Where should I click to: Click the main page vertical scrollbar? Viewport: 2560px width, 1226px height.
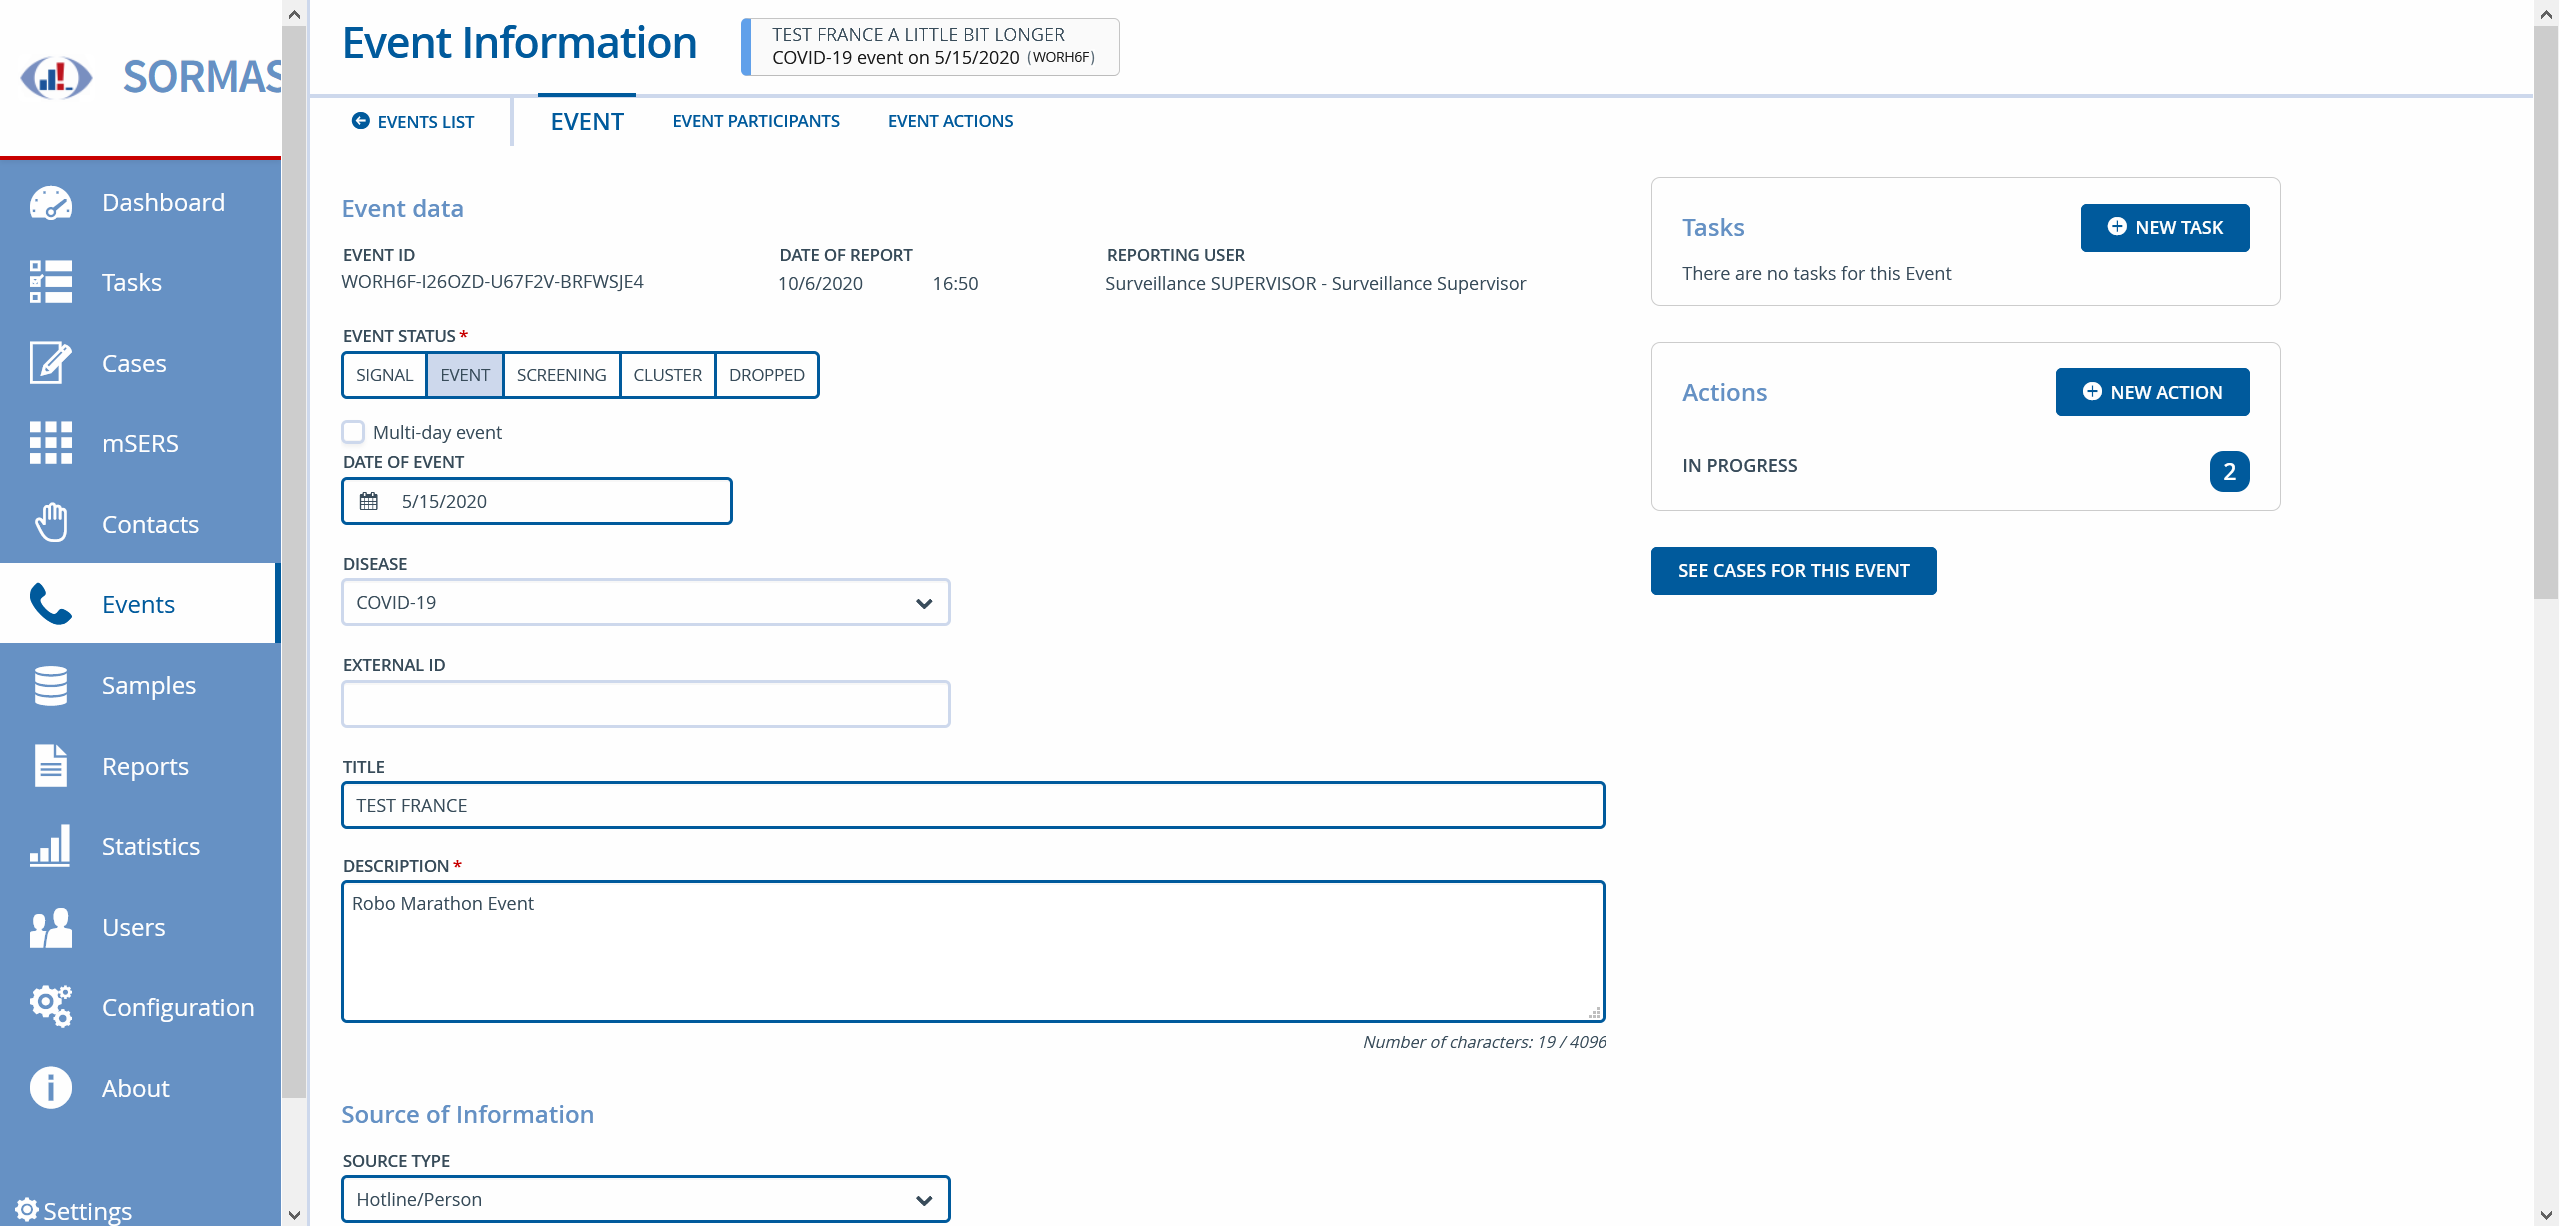pos(2546,312)
